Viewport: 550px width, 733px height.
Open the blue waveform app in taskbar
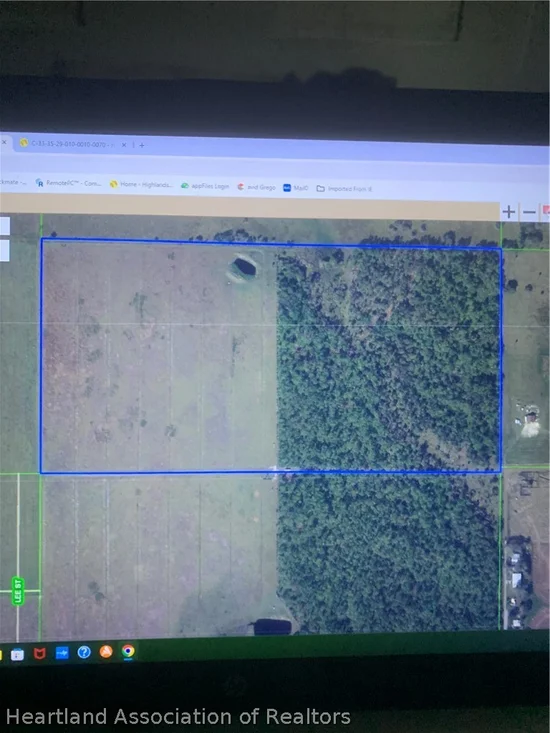pos(62,653)
